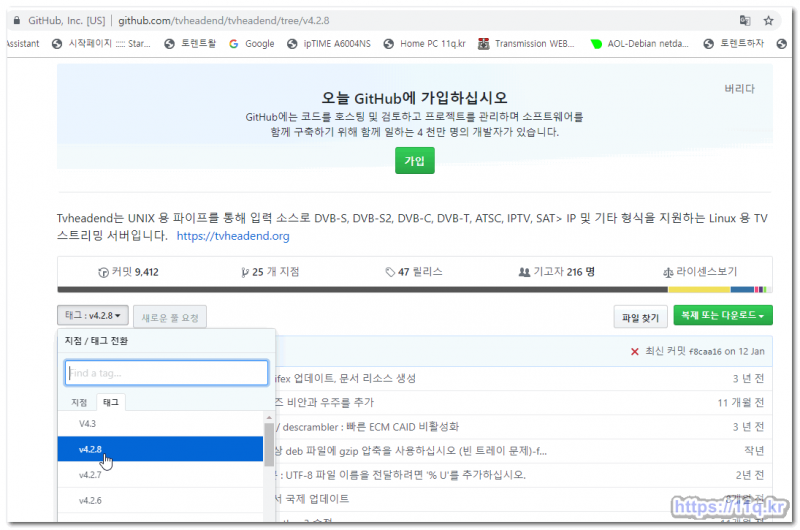Open the Google bookmark
800x530 pixels.
pos(252,44)
